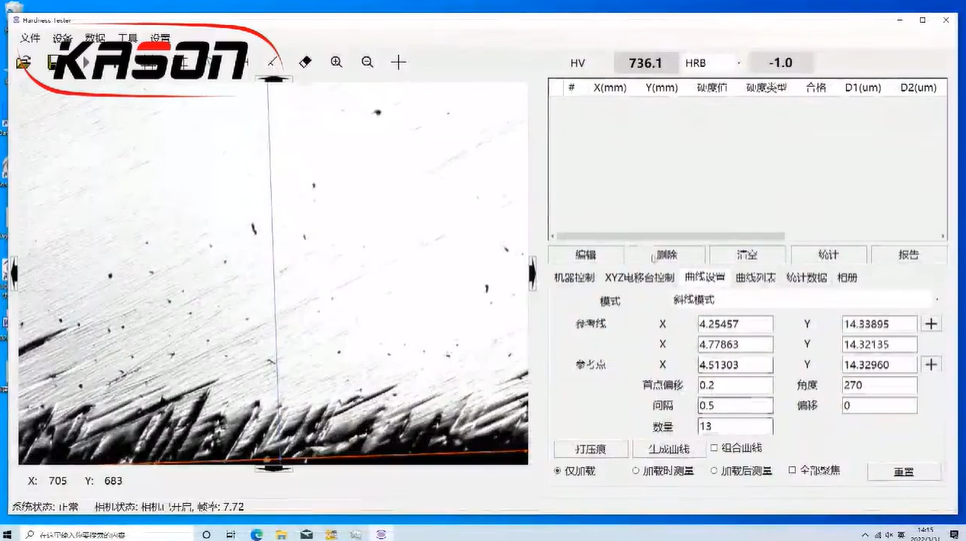Screen dimensions: 966x541
Task: Click the X field with 4.77863
Action: 735,344
